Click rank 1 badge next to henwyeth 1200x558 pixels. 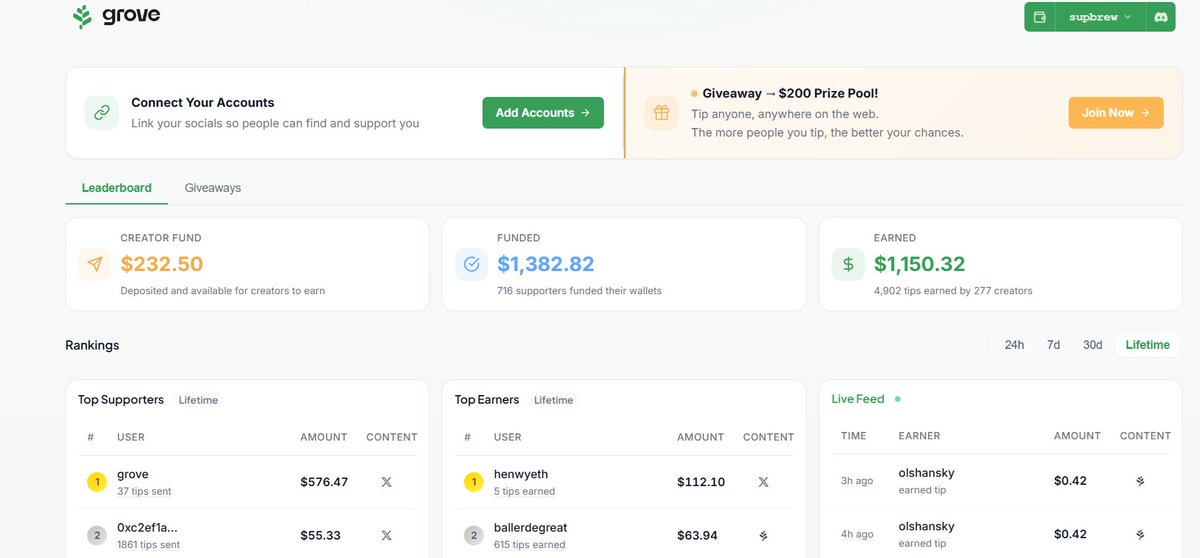473,482
